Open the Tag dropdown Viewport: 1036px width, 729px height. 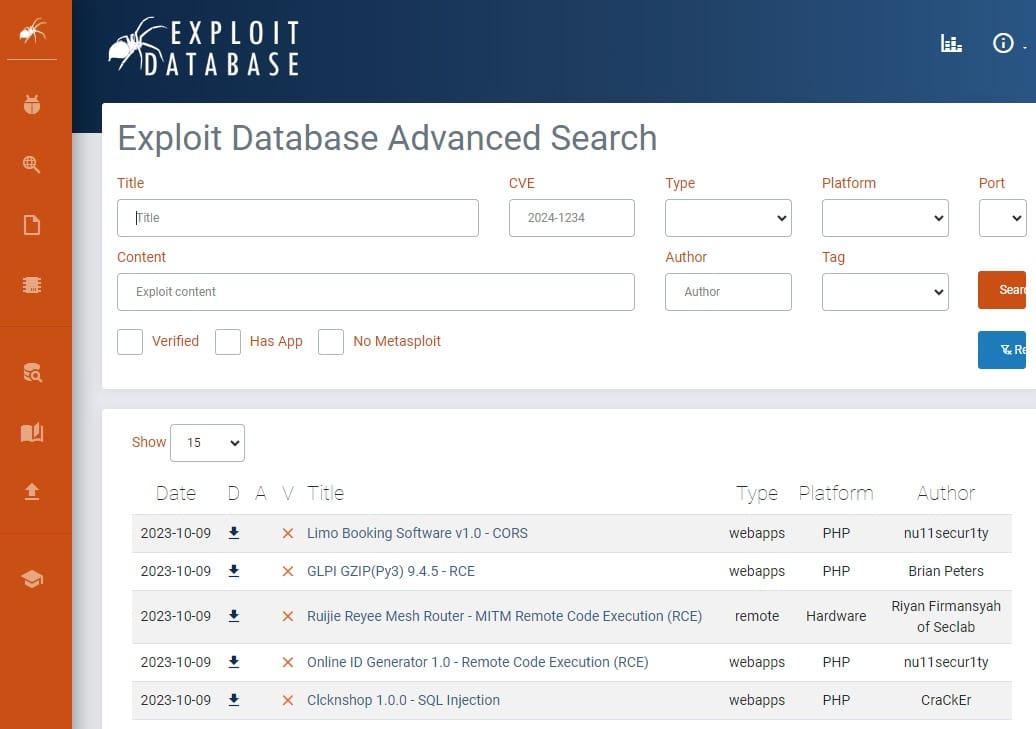[x=885, y=292]
